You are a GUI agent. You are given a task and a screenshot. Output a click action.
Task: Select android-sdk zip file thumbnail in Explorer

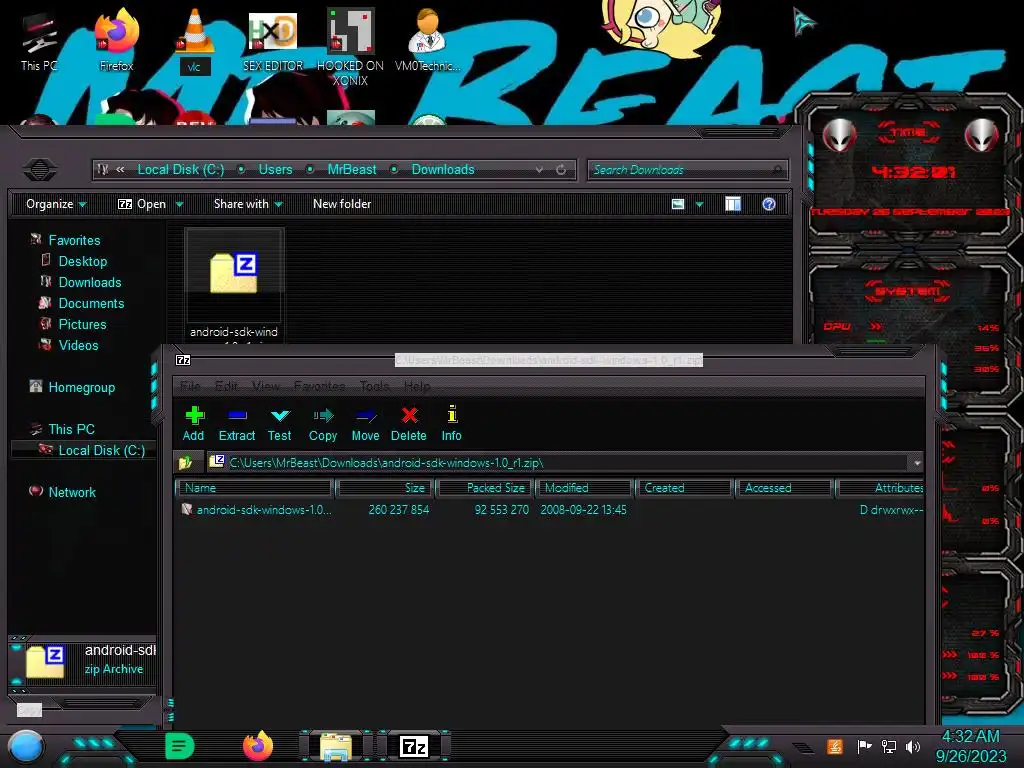point(234,284)
